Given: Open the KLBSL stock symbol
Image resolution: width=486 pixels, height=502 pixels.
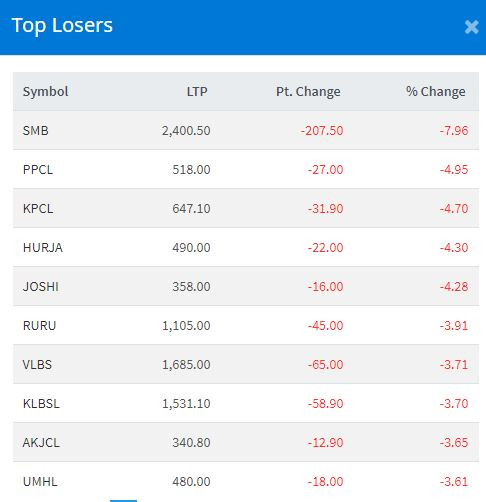Looking at the screenshot, I should 41,403.
